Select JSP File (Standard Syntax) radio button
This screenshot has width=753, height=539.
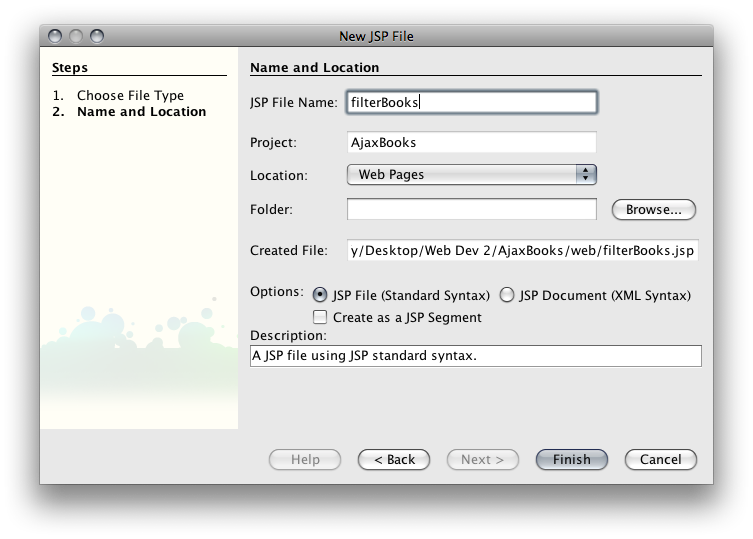320,295
